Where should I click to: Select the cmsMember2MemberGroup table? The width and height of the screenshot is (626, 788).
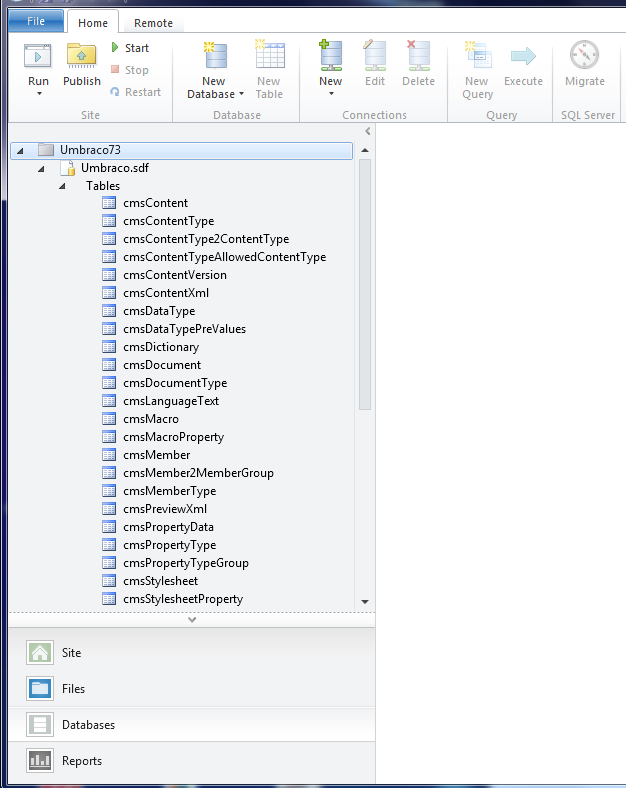pos(198,473)
